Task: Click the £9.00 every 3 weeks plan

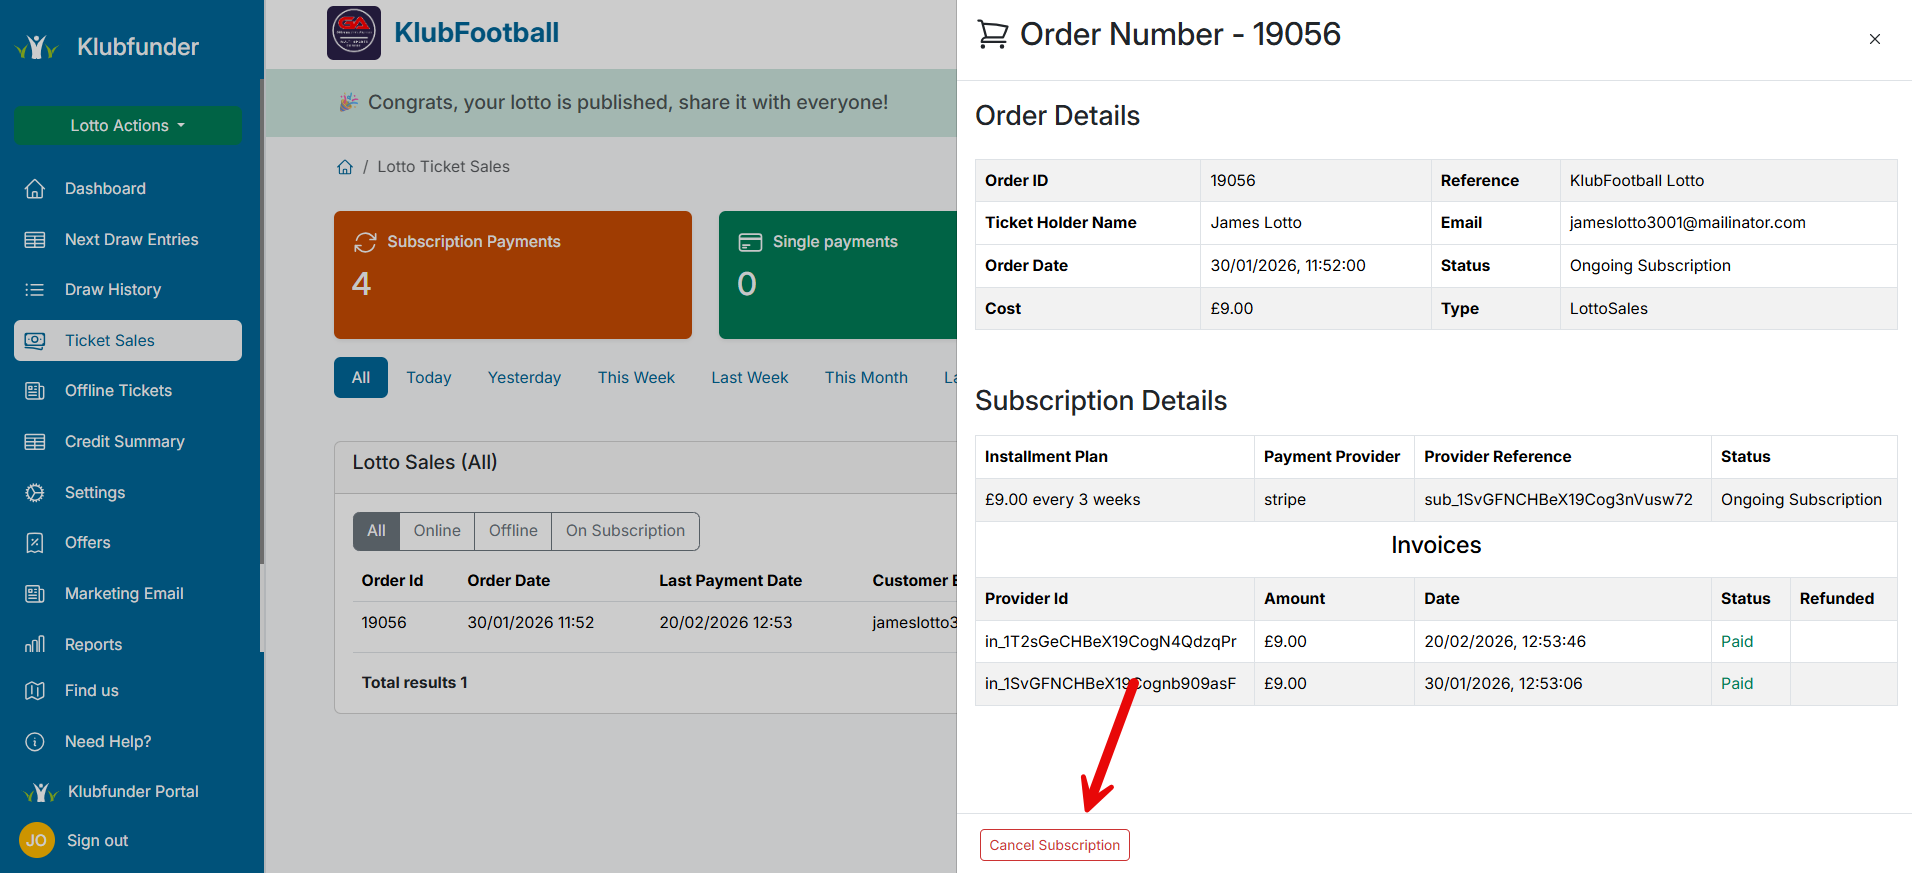Action: pos(1062,500)
